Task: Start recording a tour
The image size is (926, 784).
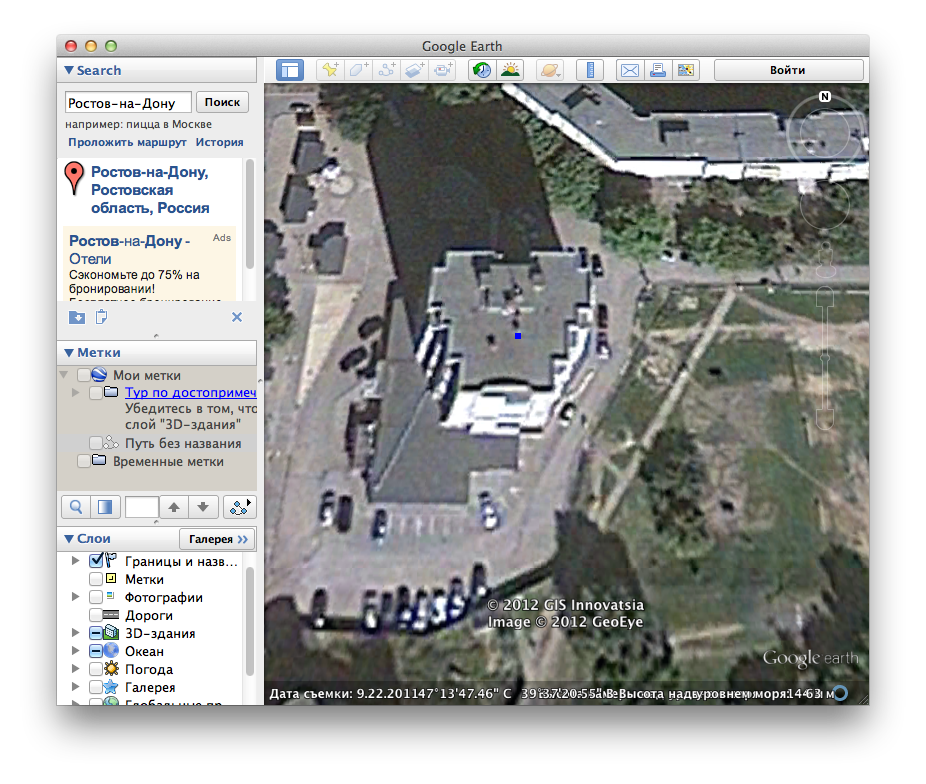Action: [x=443, y=70]
